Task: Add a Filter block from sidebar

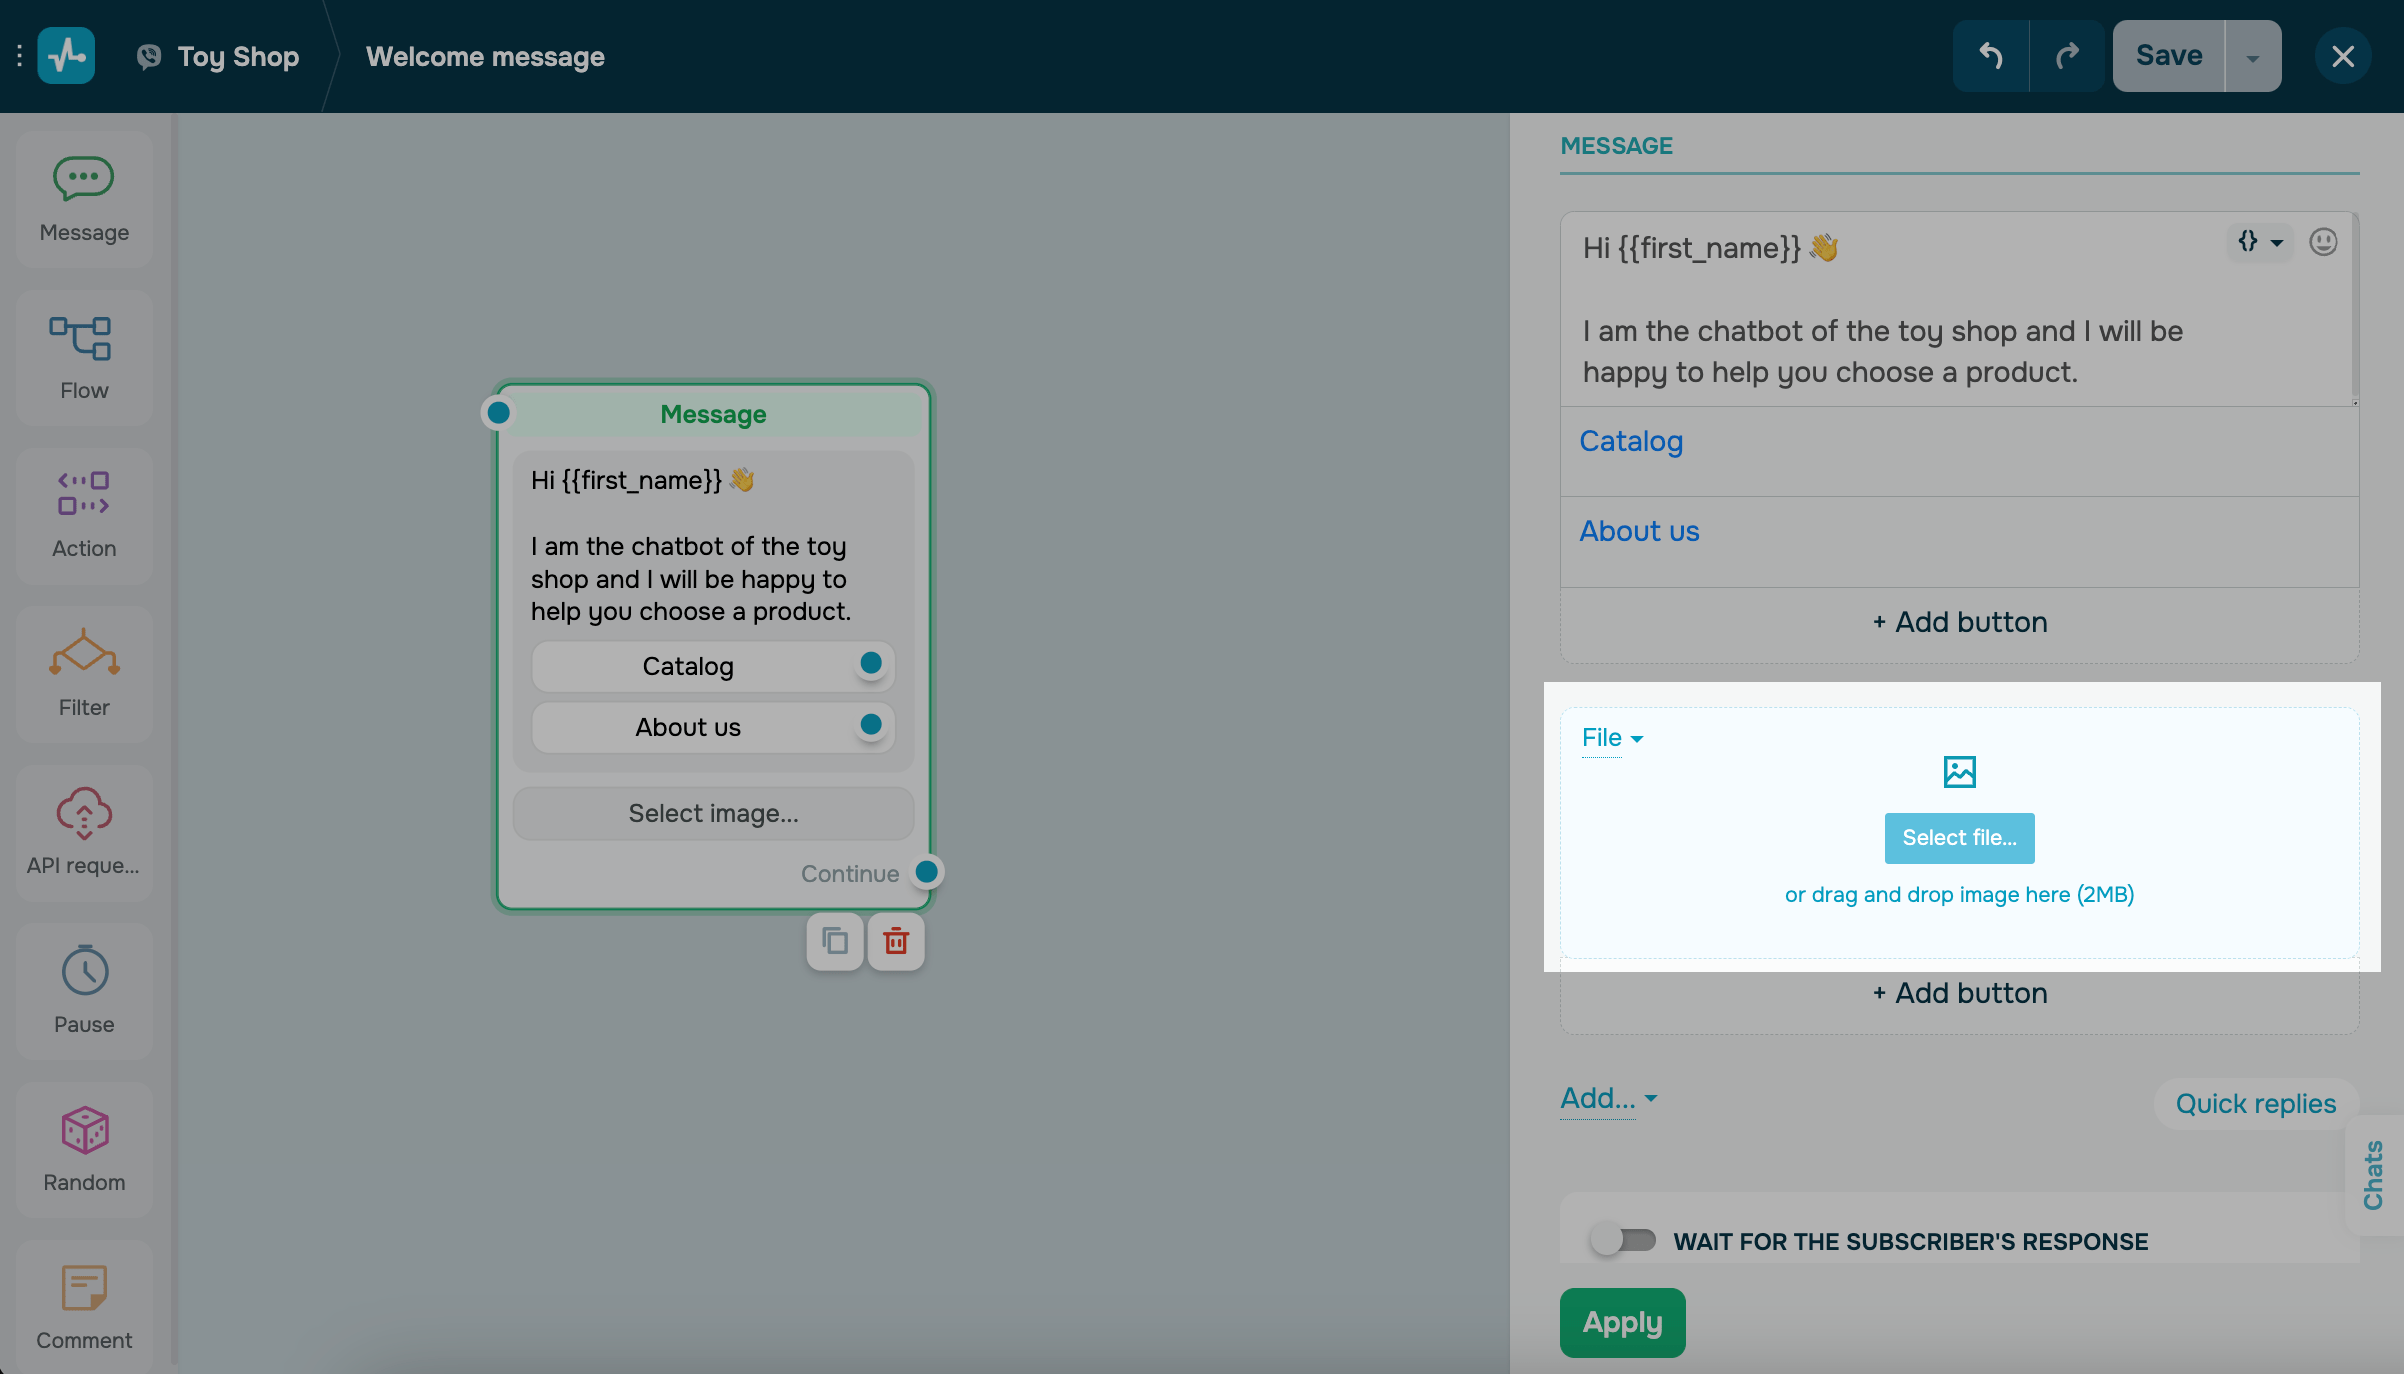Action: point(84,652)
